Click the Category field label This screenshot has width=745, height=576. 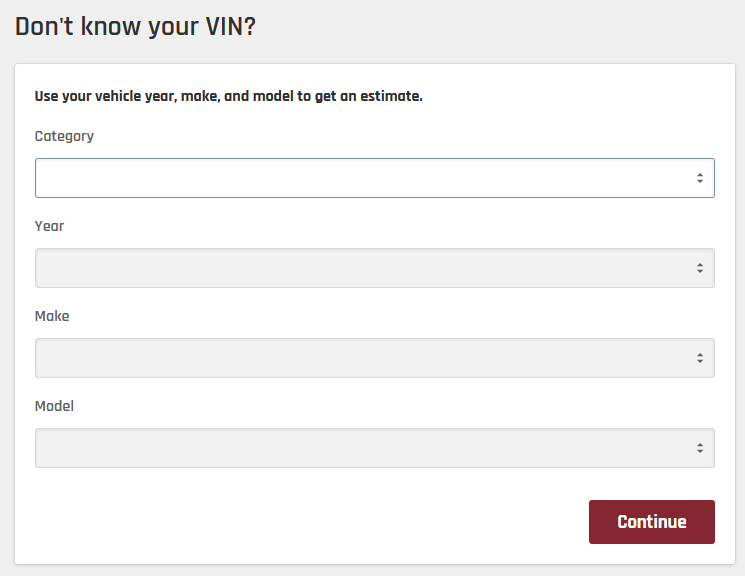pos(64,136)
